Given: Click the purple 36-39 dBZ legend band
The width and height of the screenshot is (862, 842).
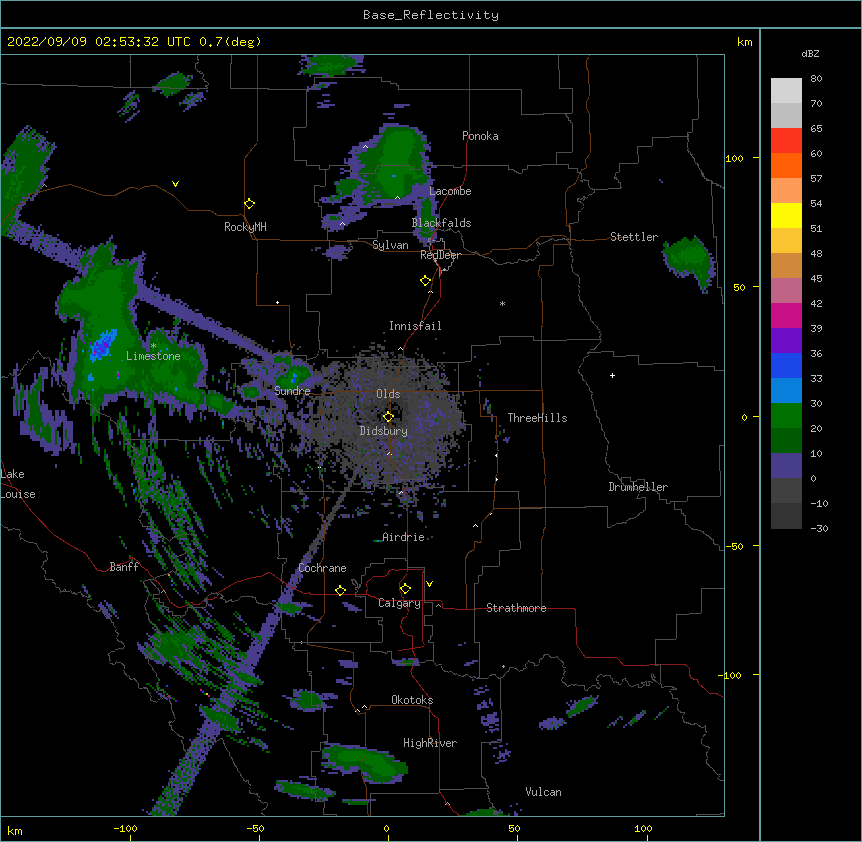Looking at the screenshot, I should pos(786,340).
